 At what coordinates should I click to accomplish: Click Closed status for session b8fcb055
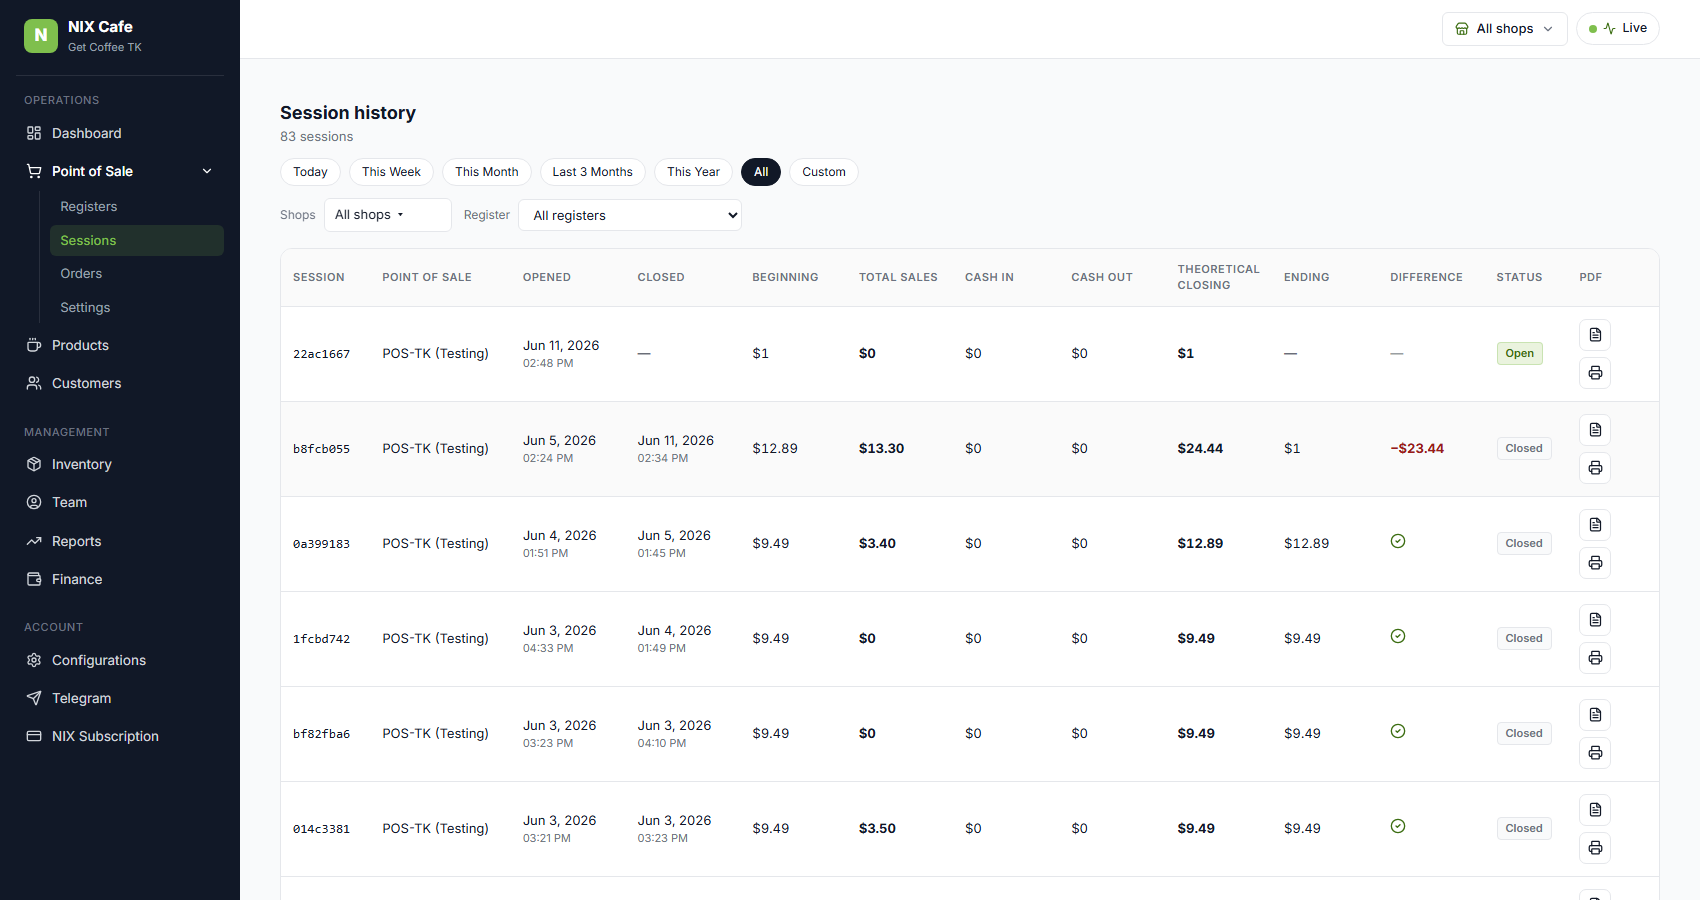click(1524, 448)
